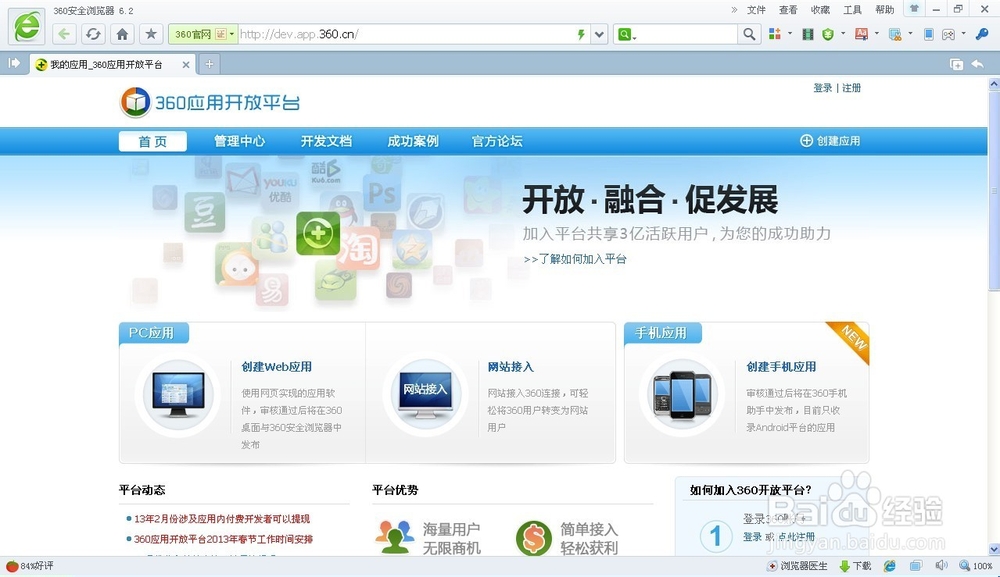1000x577 pixels.
Task: Open news 13年2月份涉及应用内付费开发者可以提现
Action: click(x=222, y=519)
